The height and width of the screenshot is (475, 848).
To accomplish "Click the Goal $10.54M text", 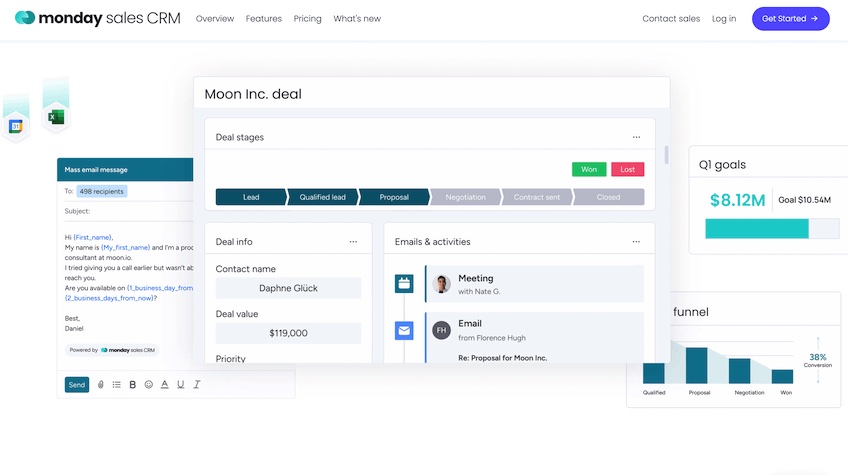I will [804, 200].
